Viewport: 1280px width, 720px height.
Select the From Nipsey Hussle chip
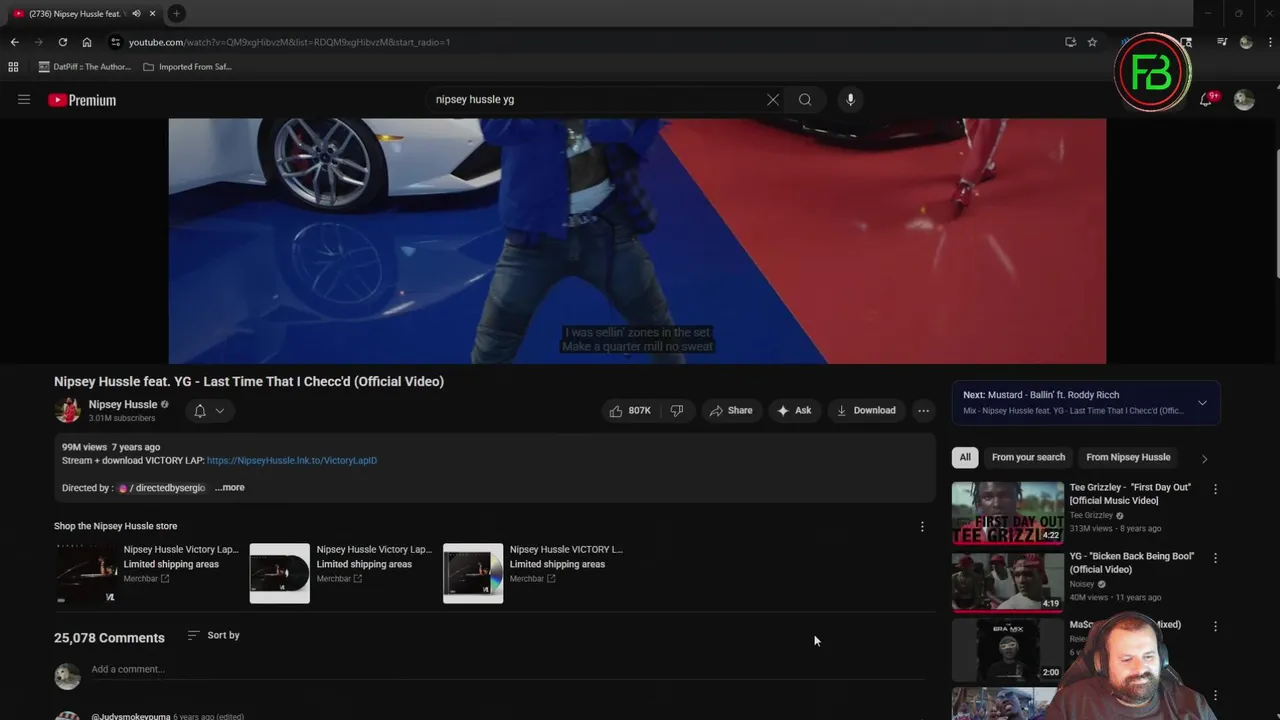coord(1128,457)
